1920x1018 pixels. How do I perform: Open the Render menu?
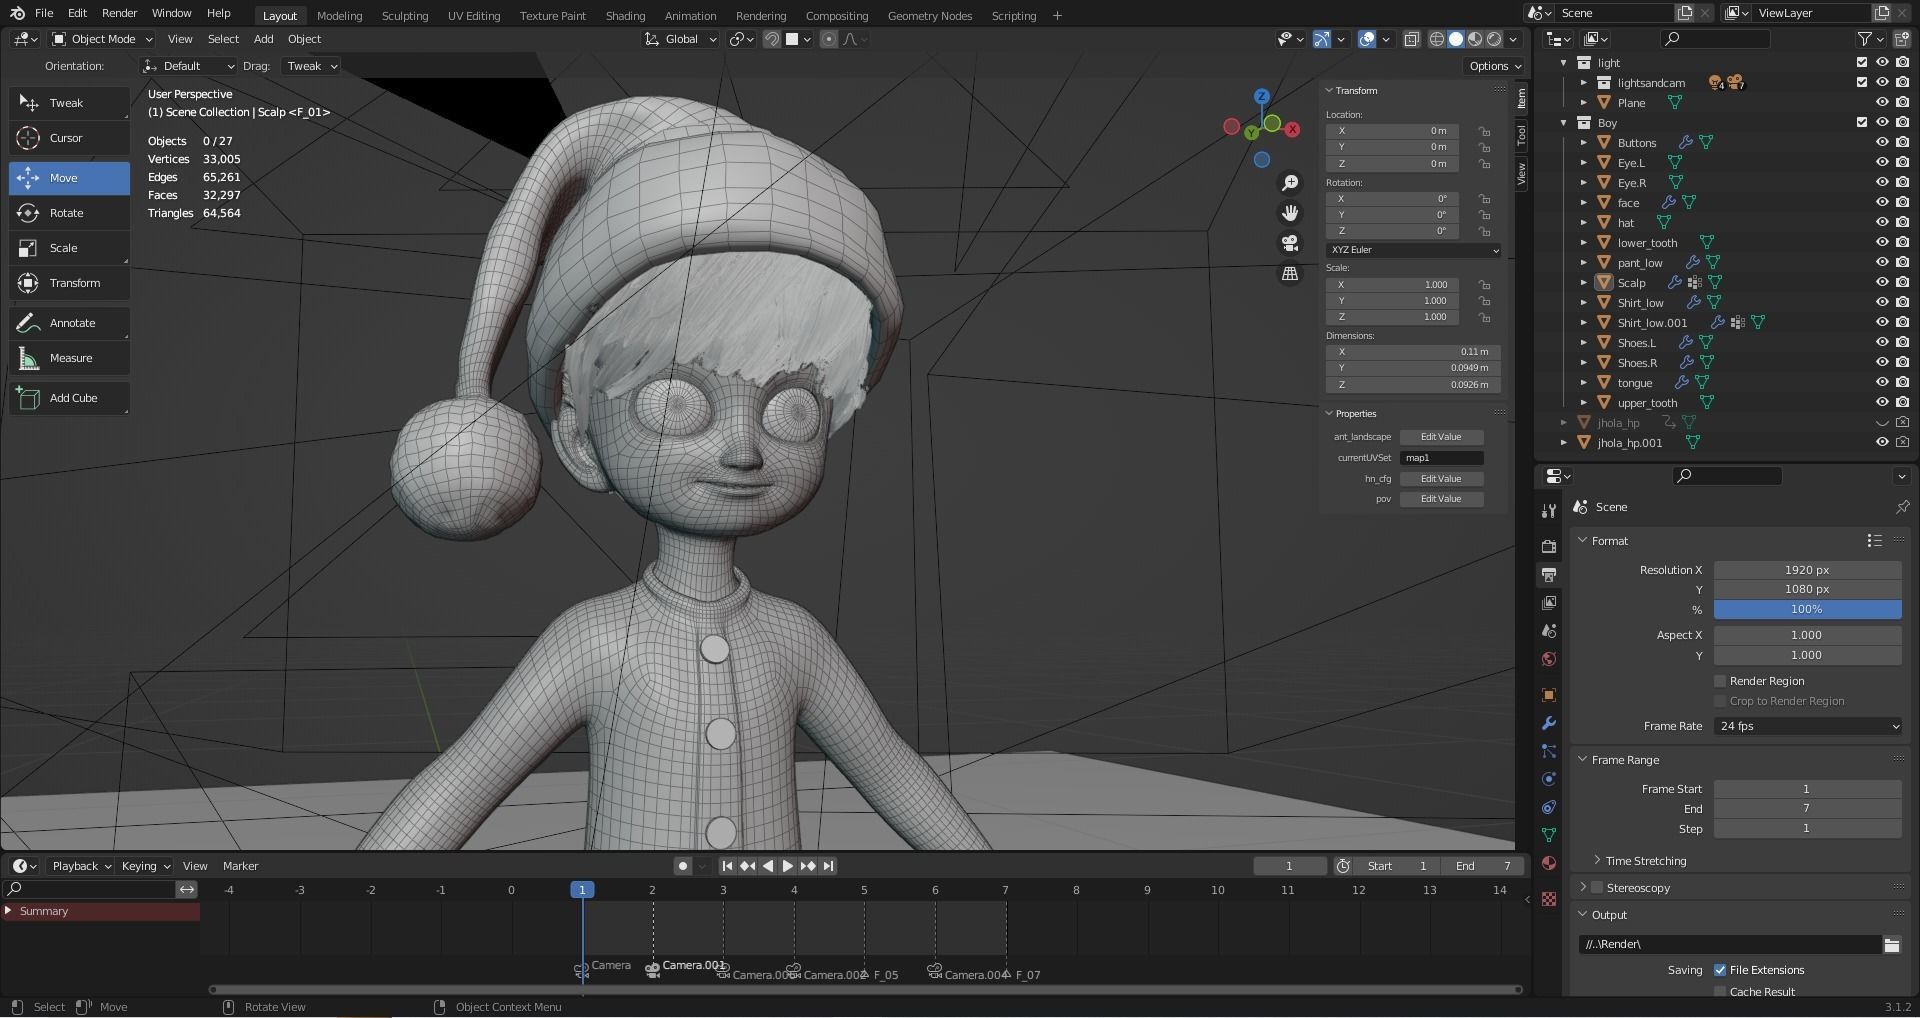(119, 13)
